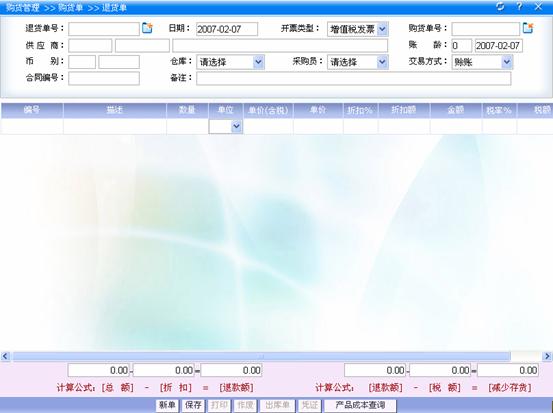The width and height of the screenshot is (553, 413).
Task: Click the left 退款额 total field
Action: pos(231,370)
